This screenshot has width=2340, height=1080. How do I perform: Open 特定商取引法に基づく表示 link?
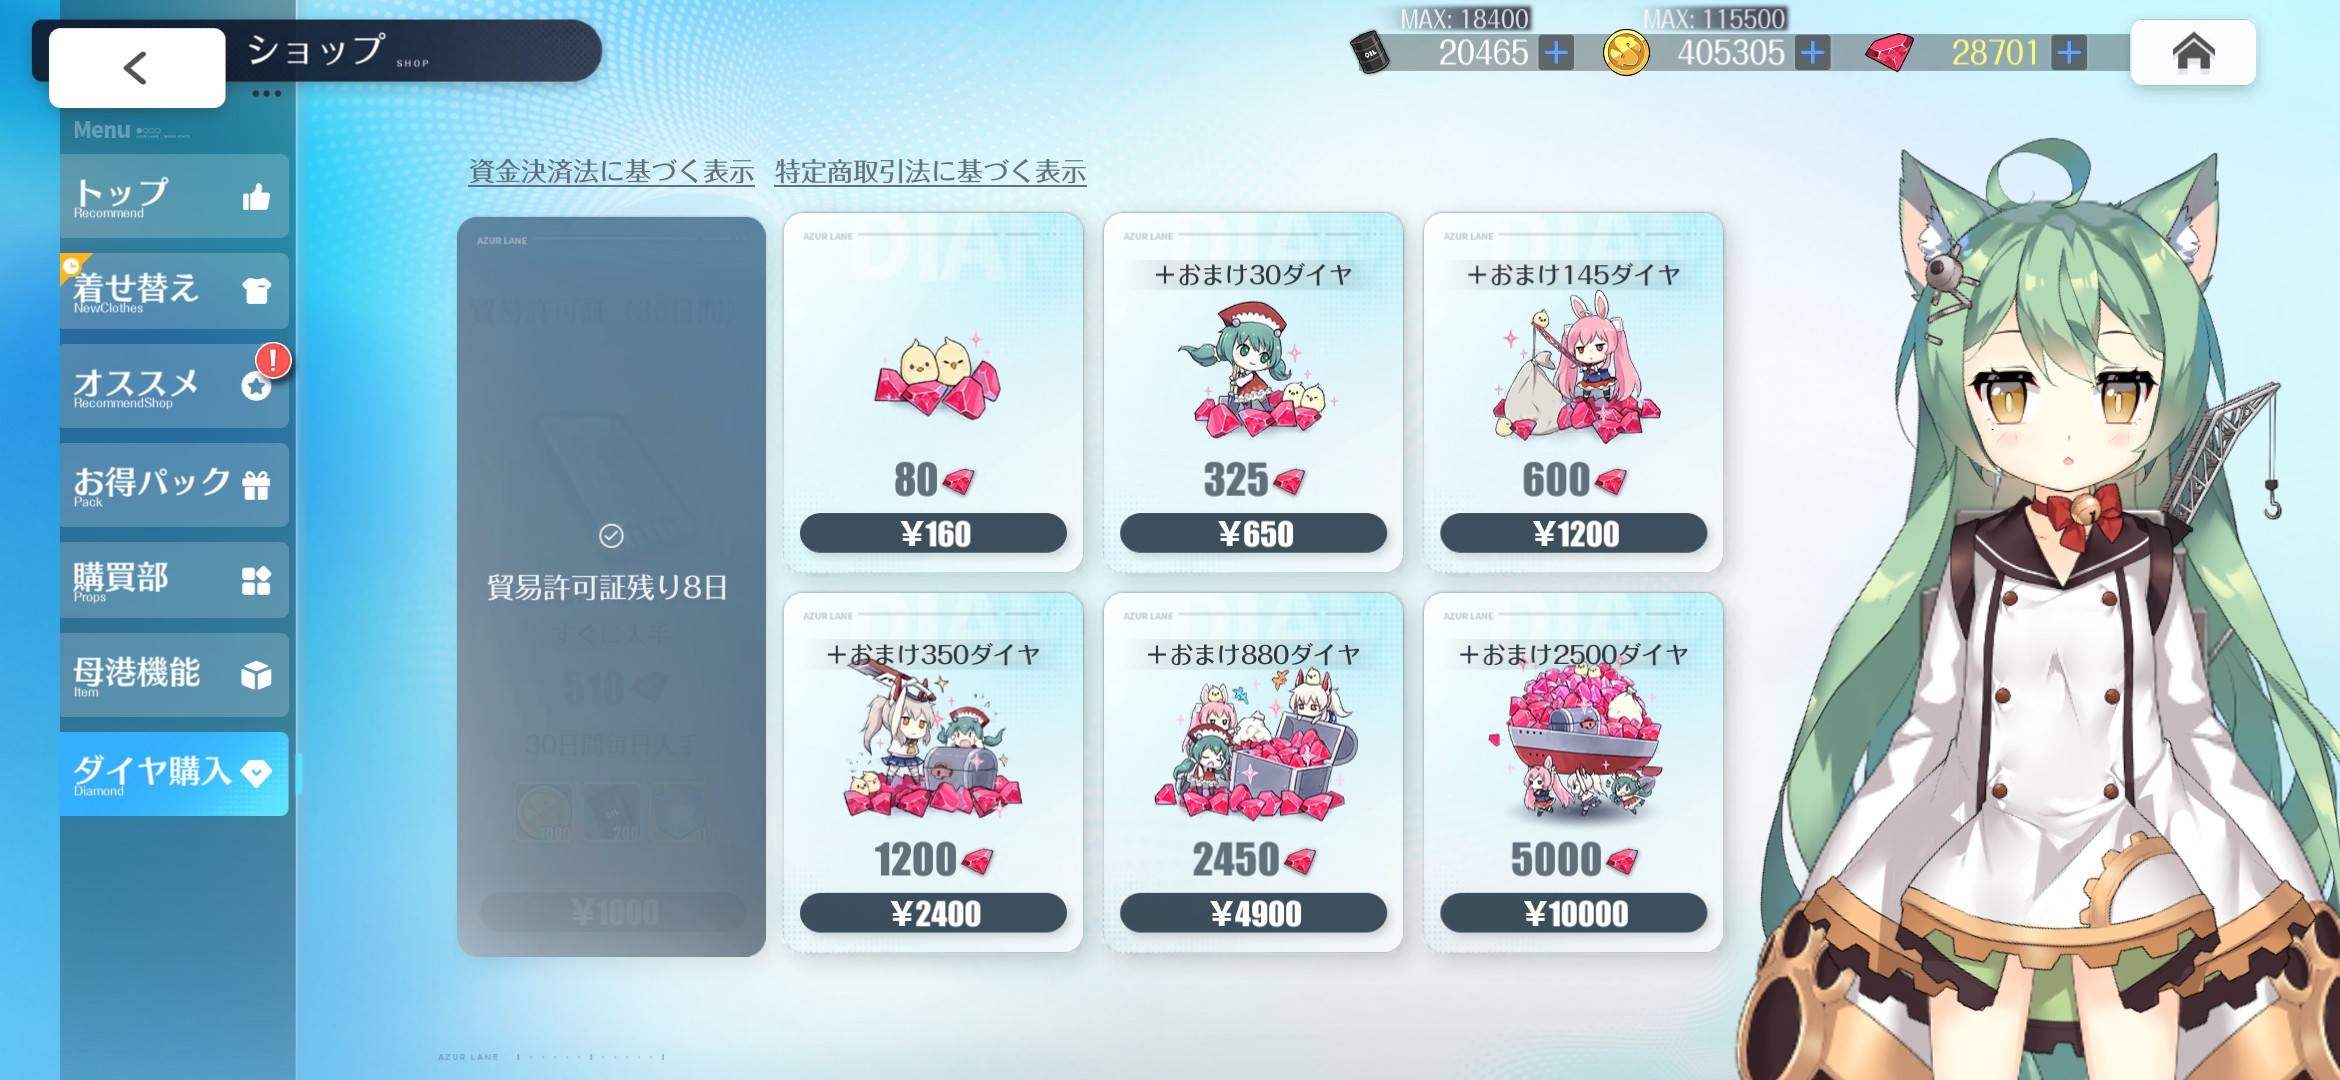(x=930, y=172)
